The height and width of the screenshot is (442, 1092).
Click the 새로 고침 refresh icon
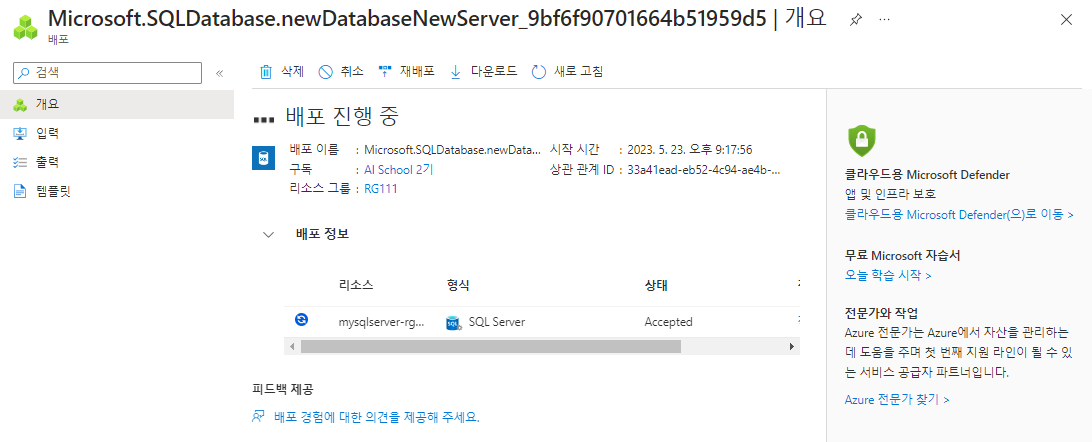click(x=538, y=72)
